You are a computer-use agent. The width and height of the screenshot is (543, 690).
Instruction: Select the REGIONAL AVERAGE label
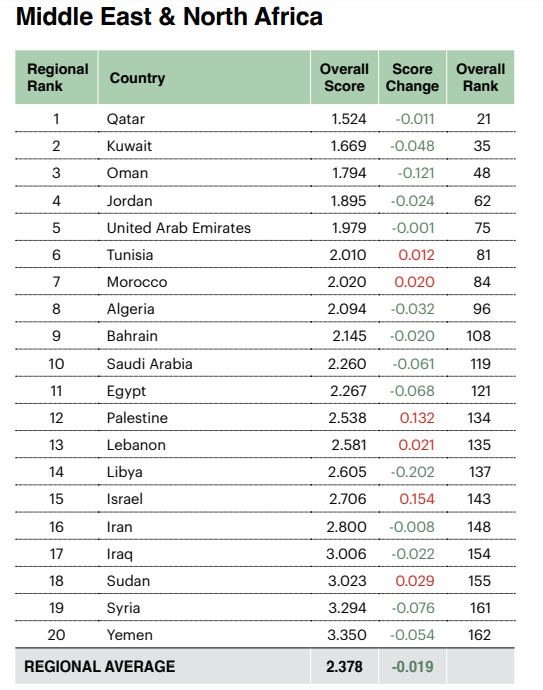point(99,666)
